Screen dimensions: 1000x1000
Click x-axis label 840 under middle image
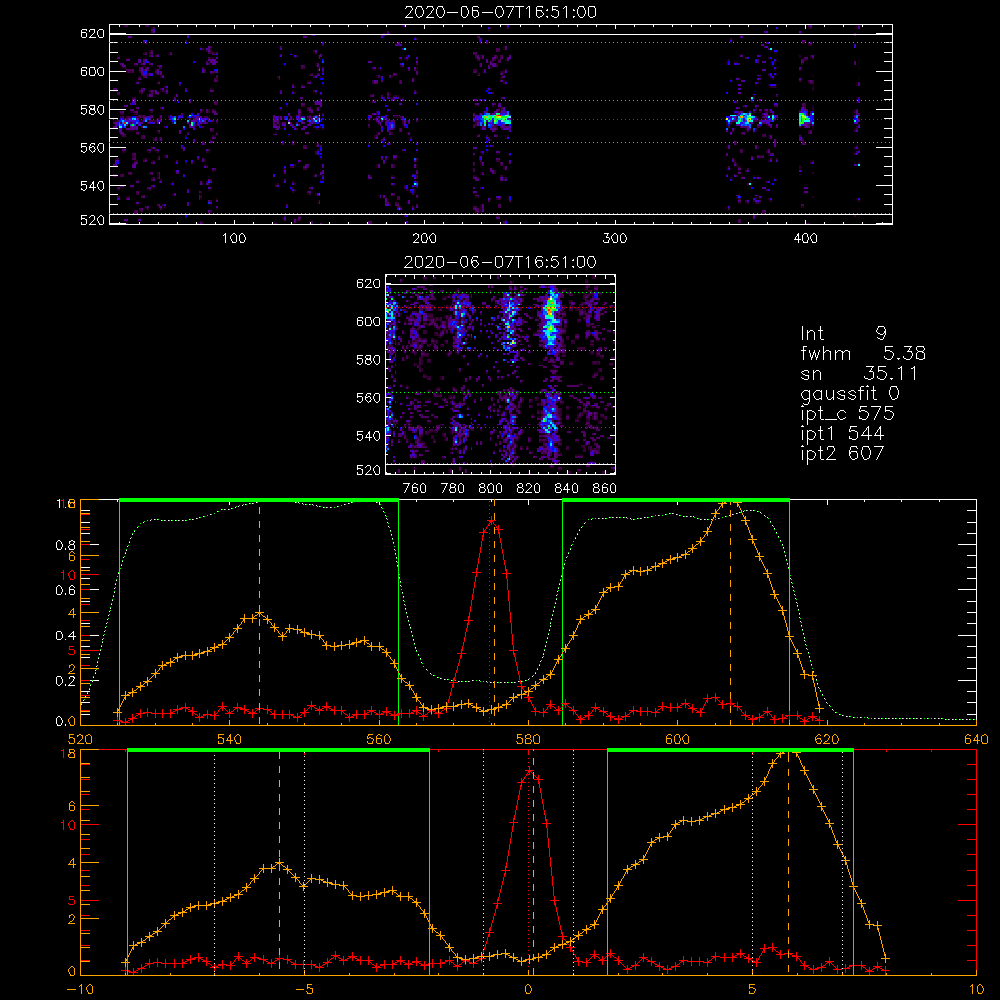(566, 489)
